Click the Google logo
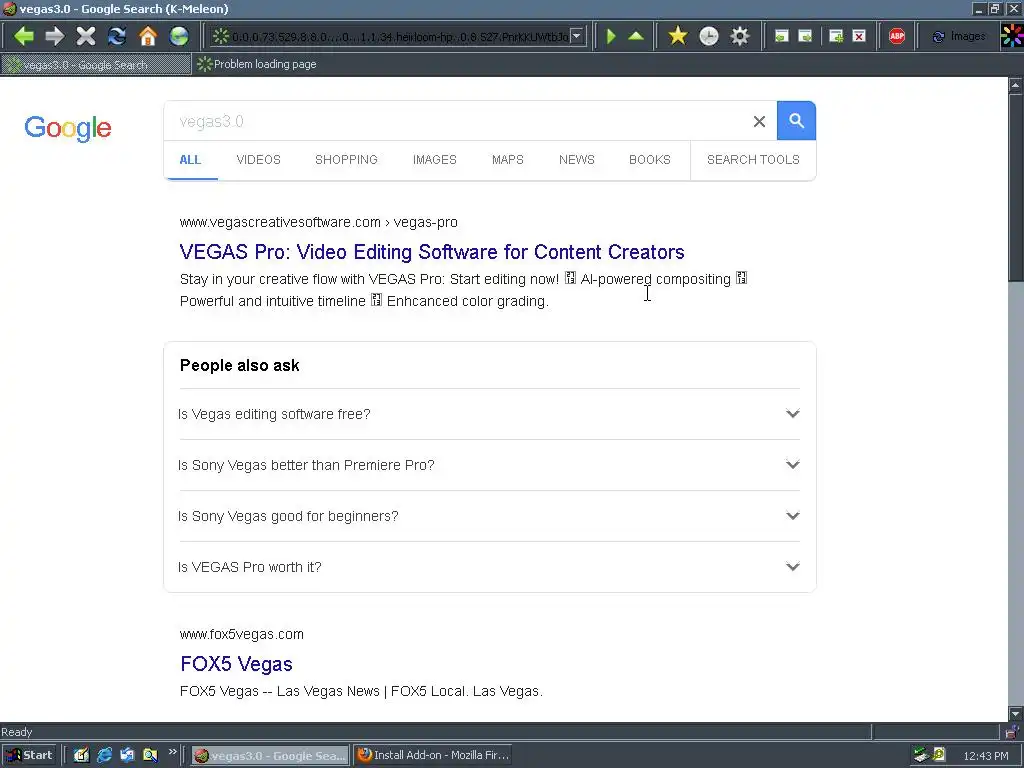Image resolution: width=1024 pixels, height=768 pixels. pos(68,128)
